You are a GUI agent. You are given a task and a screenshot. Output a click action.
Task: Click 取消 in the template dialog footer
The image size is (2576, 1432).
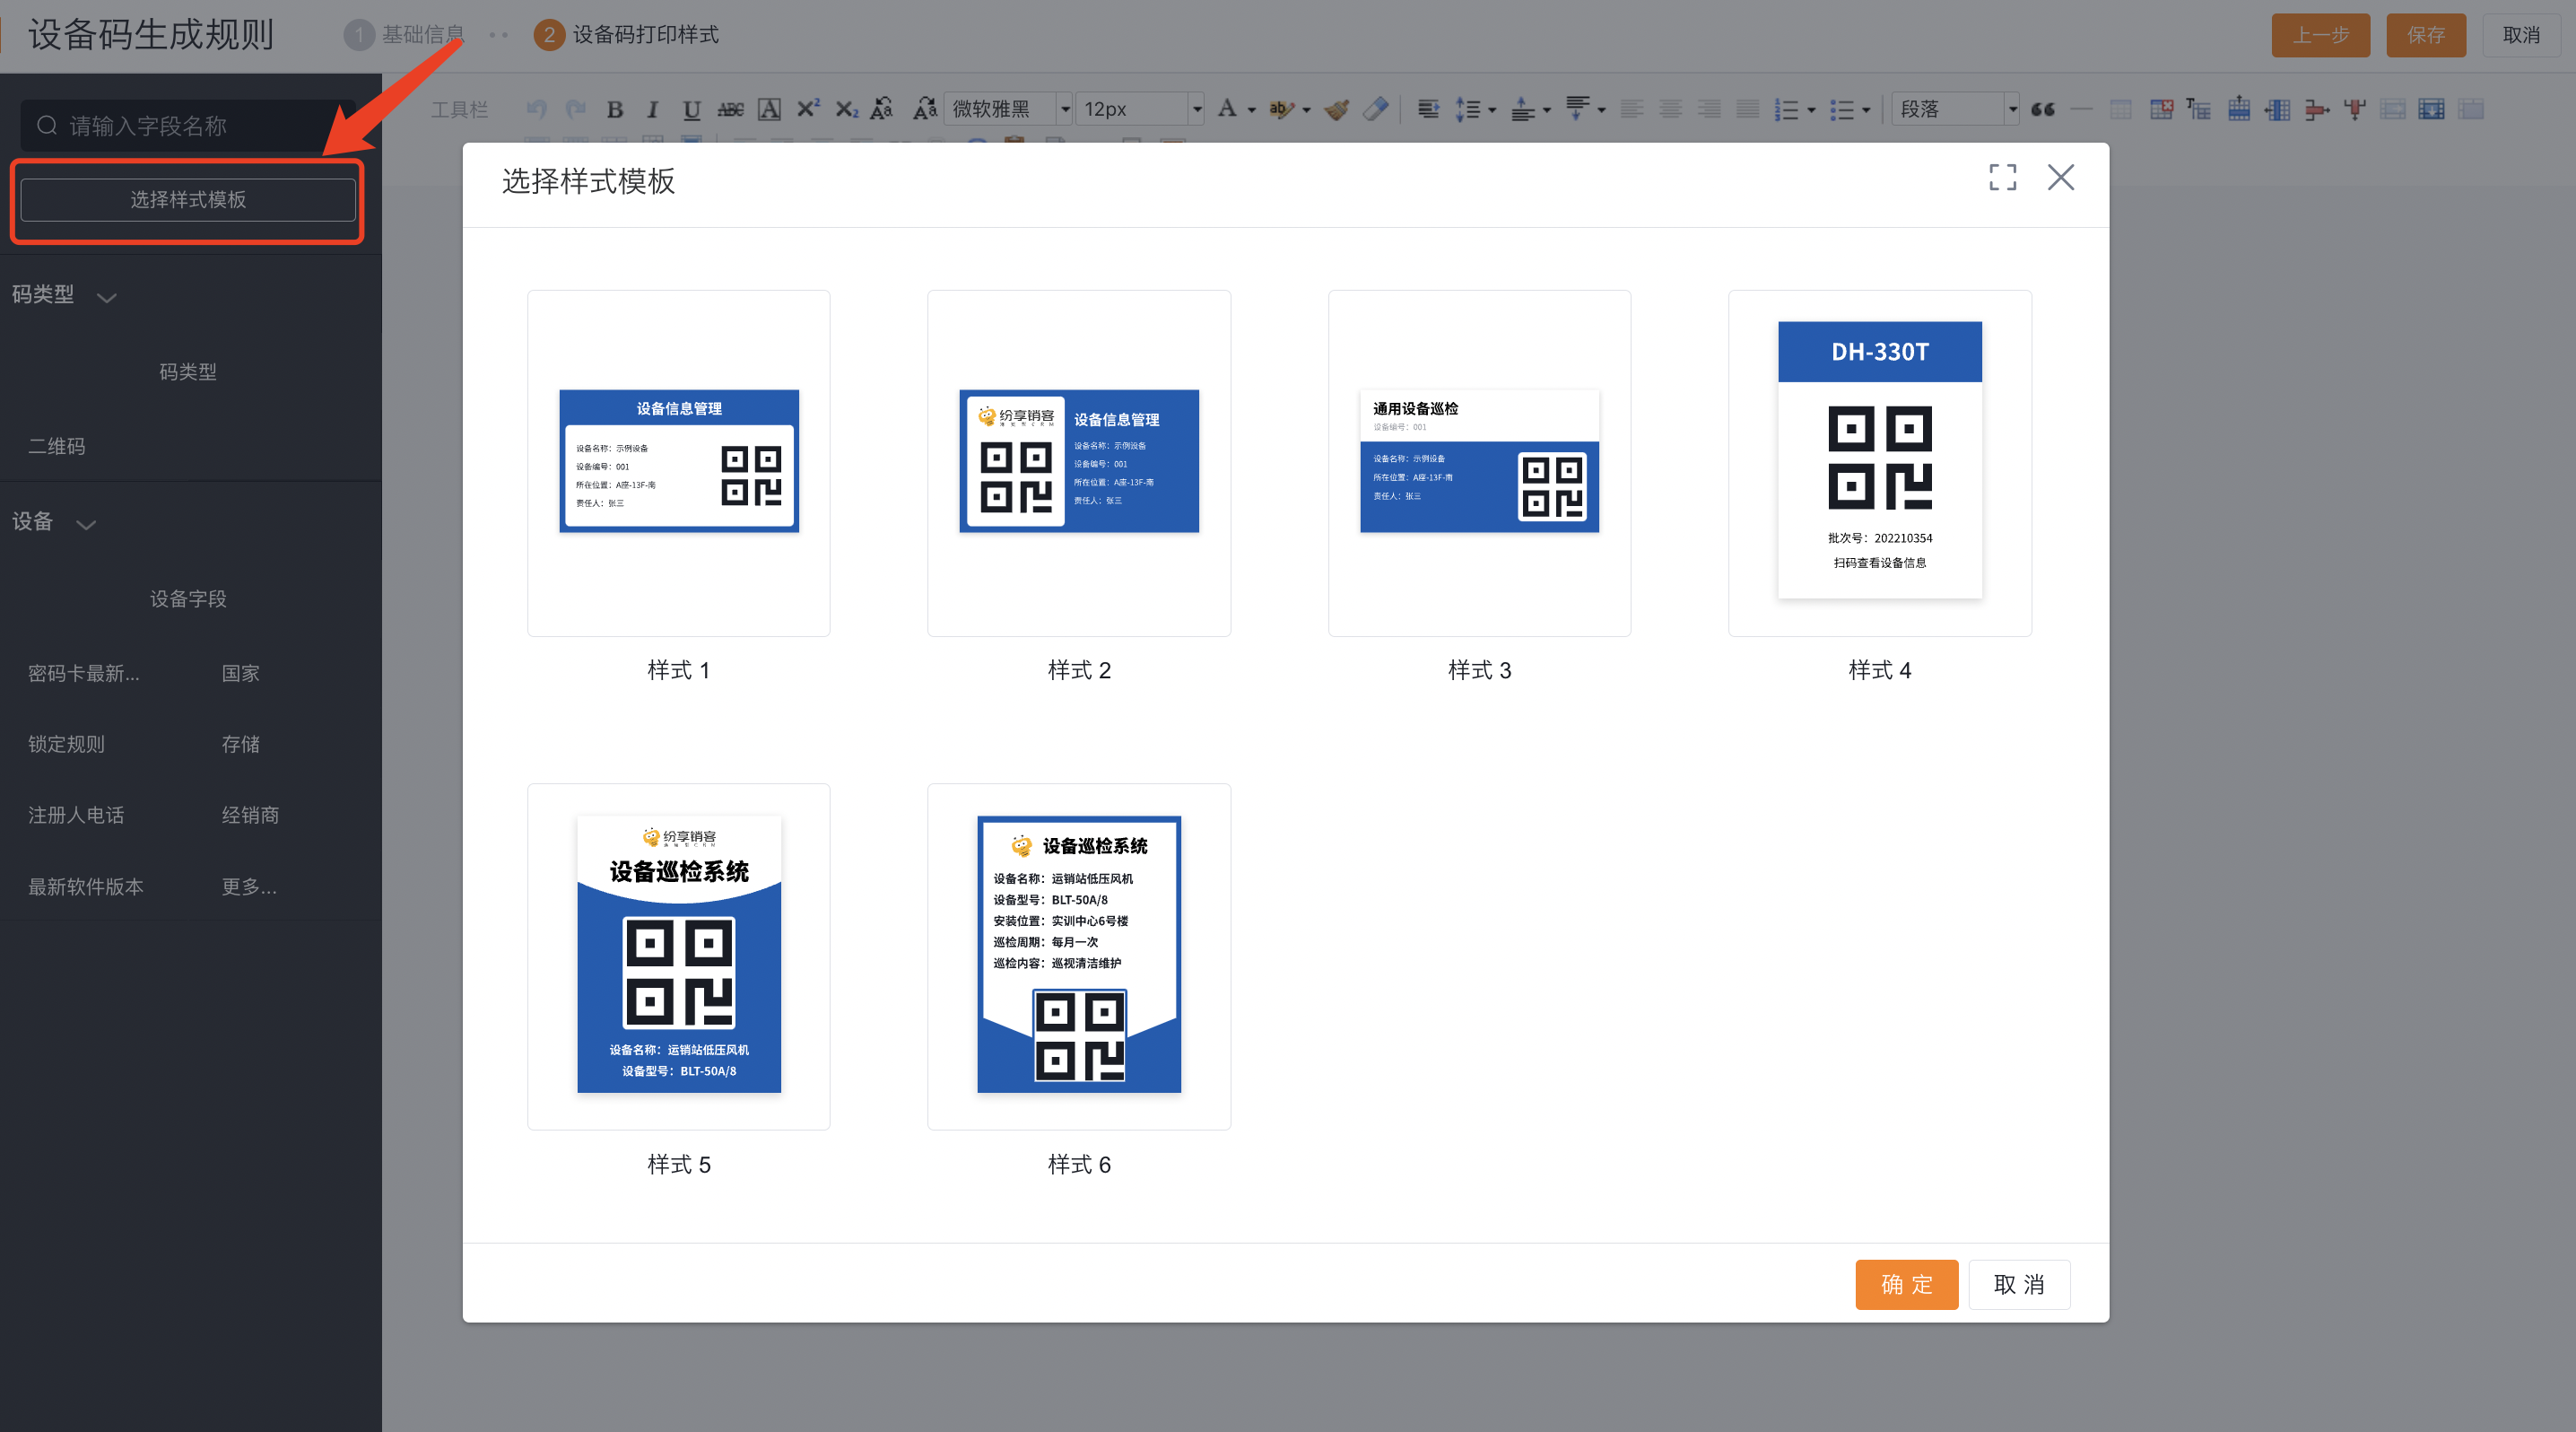(x=2019, y=1284)
